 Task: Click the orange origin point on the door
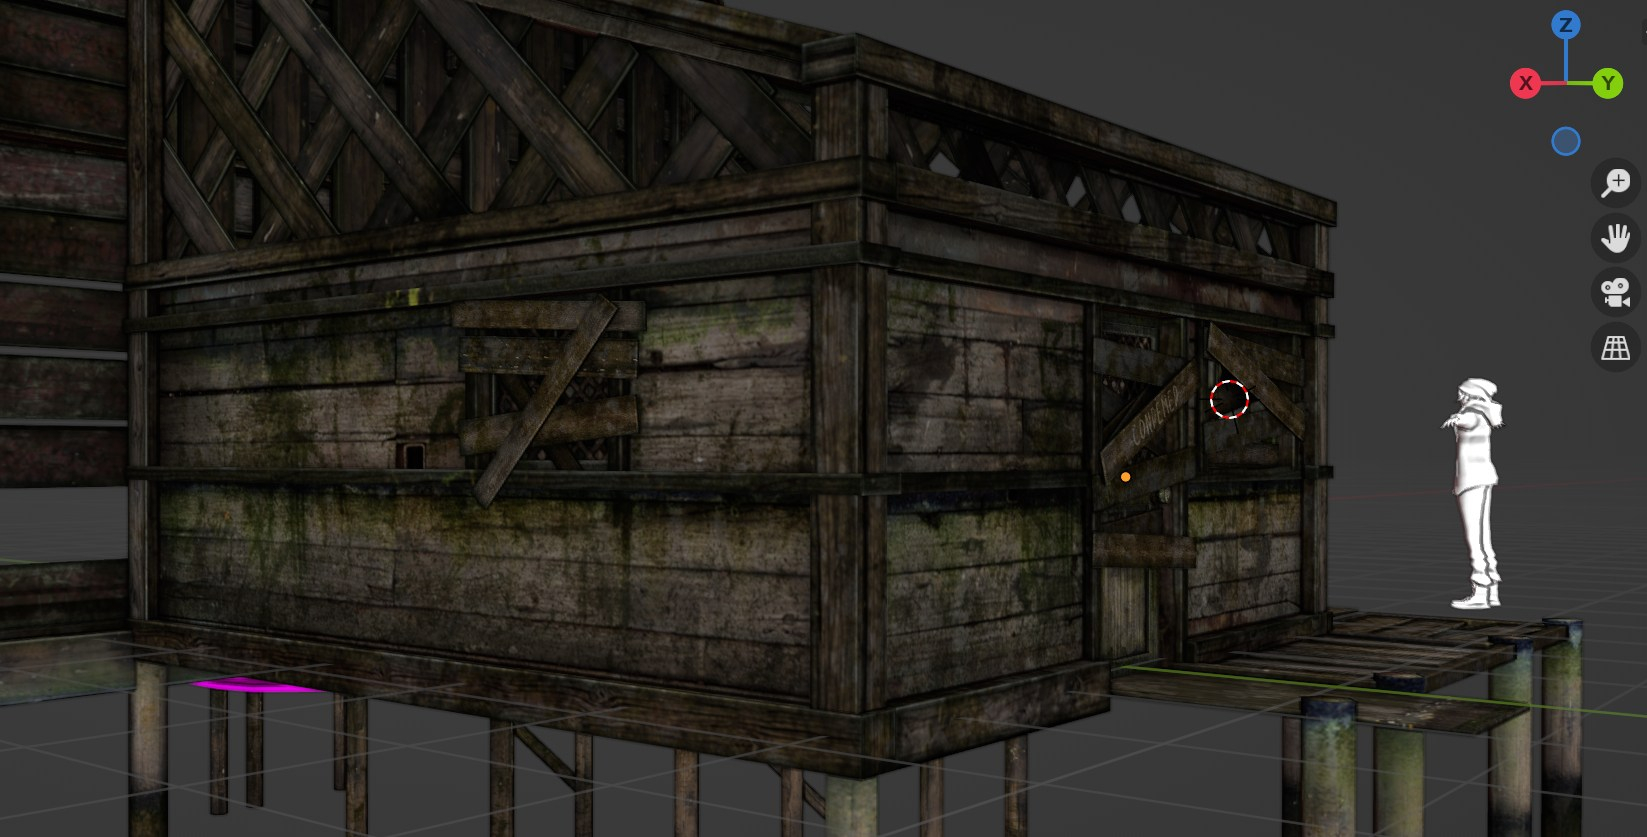tap(1126, 477)
